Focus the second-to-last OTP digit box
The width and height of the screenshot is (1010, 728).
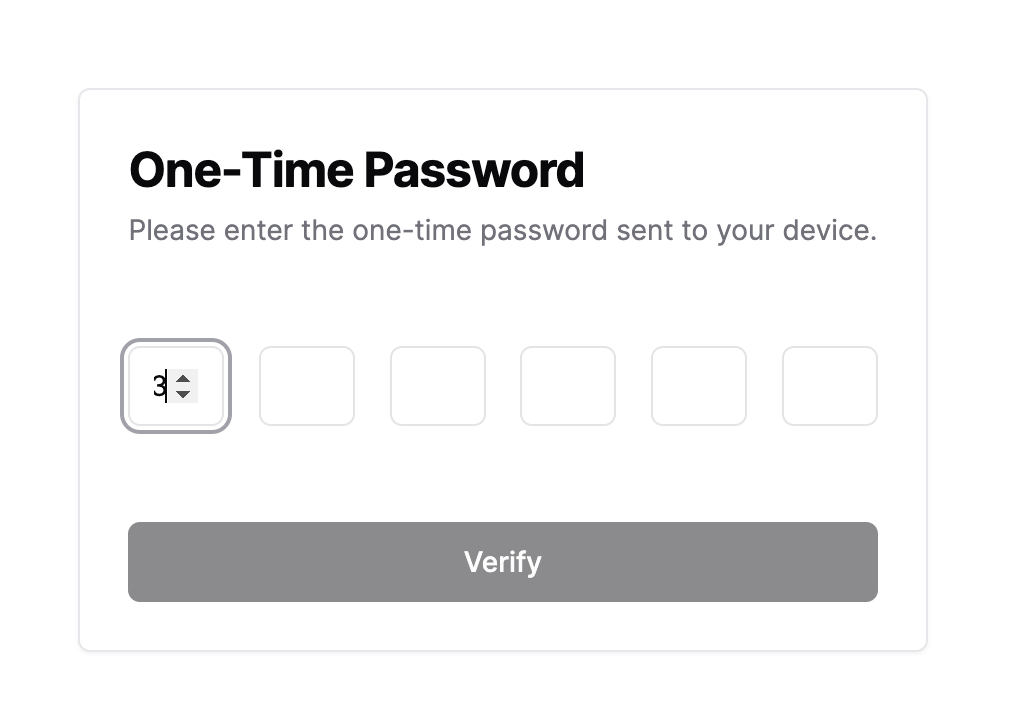point(699,386)
